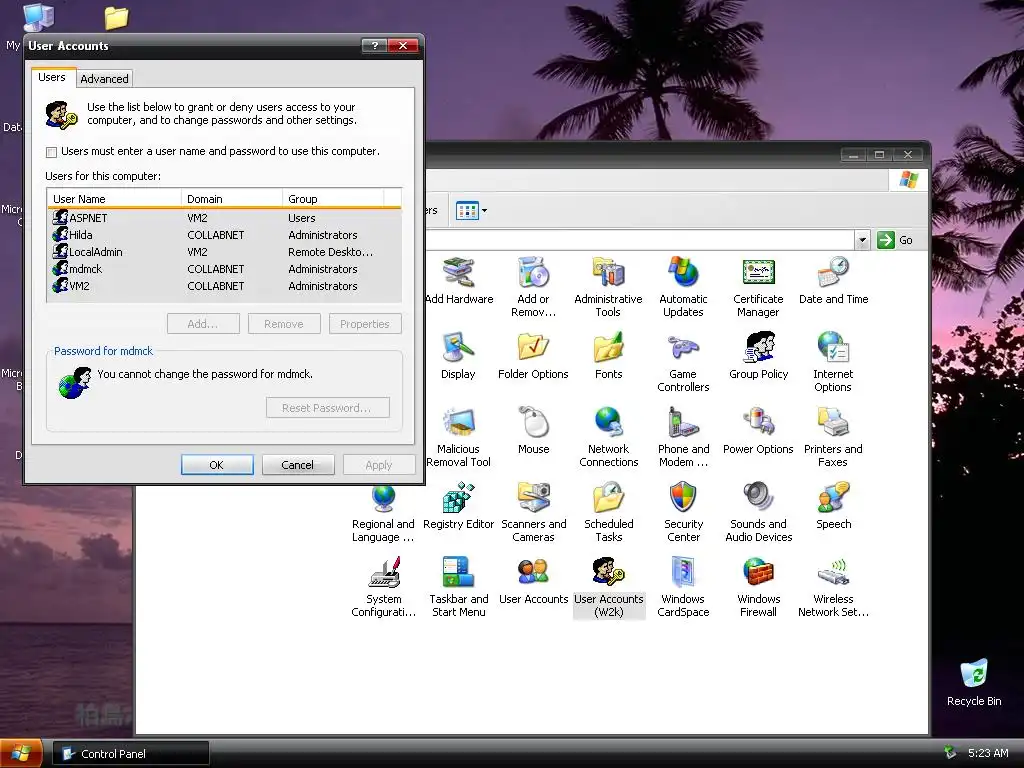1024x768 pixels.
Task: Click Control Panel taskbar button
Action: (x=131, y=754)
